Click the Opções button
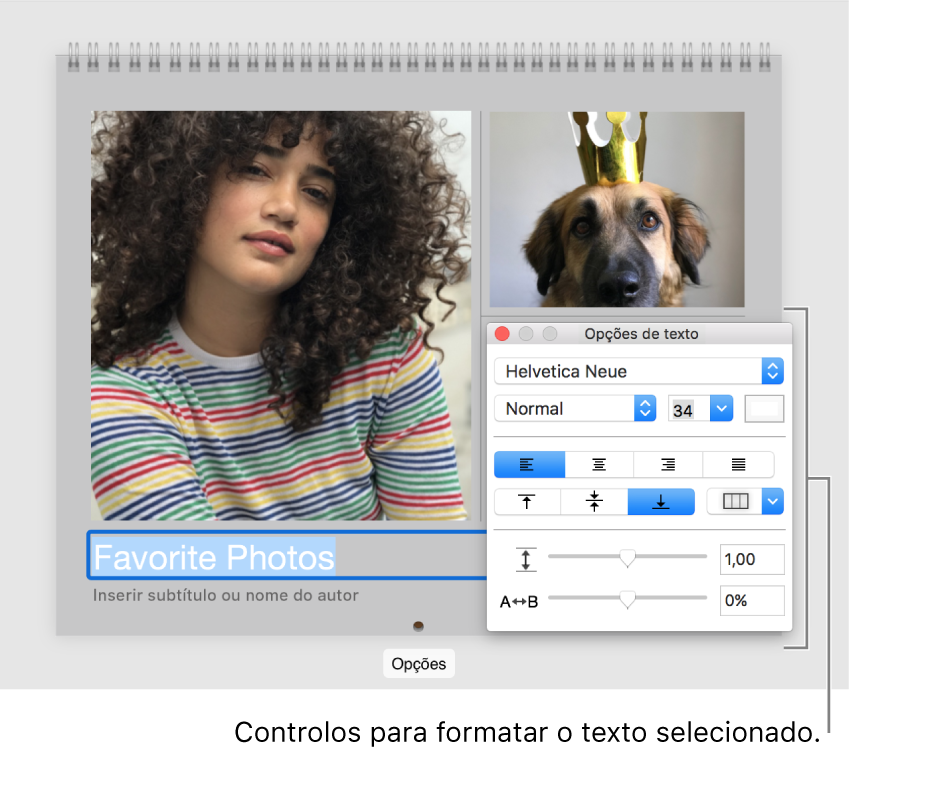934x798 pixels. tap(418, 665)
